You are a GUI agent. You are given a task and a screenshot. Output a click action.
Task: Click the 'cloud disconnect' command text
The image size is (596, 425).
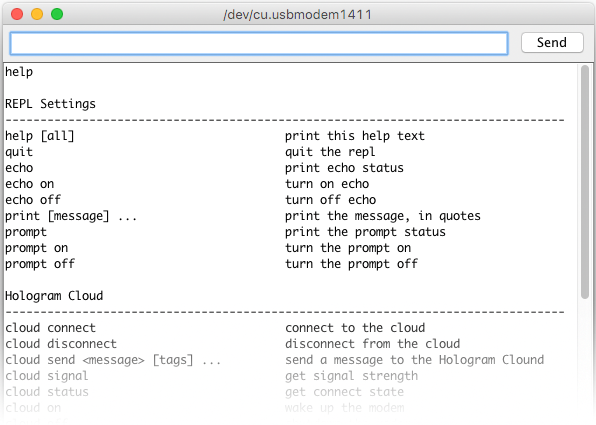[x=61, y=344]
